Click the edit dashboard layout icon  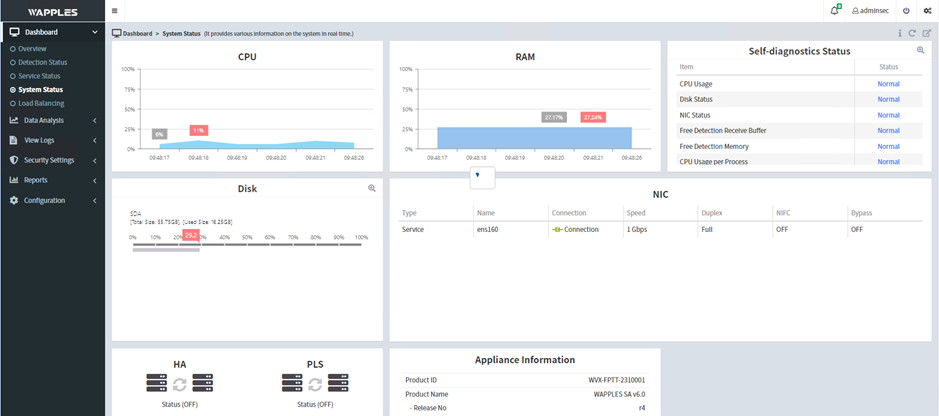(x=926, y=33)
